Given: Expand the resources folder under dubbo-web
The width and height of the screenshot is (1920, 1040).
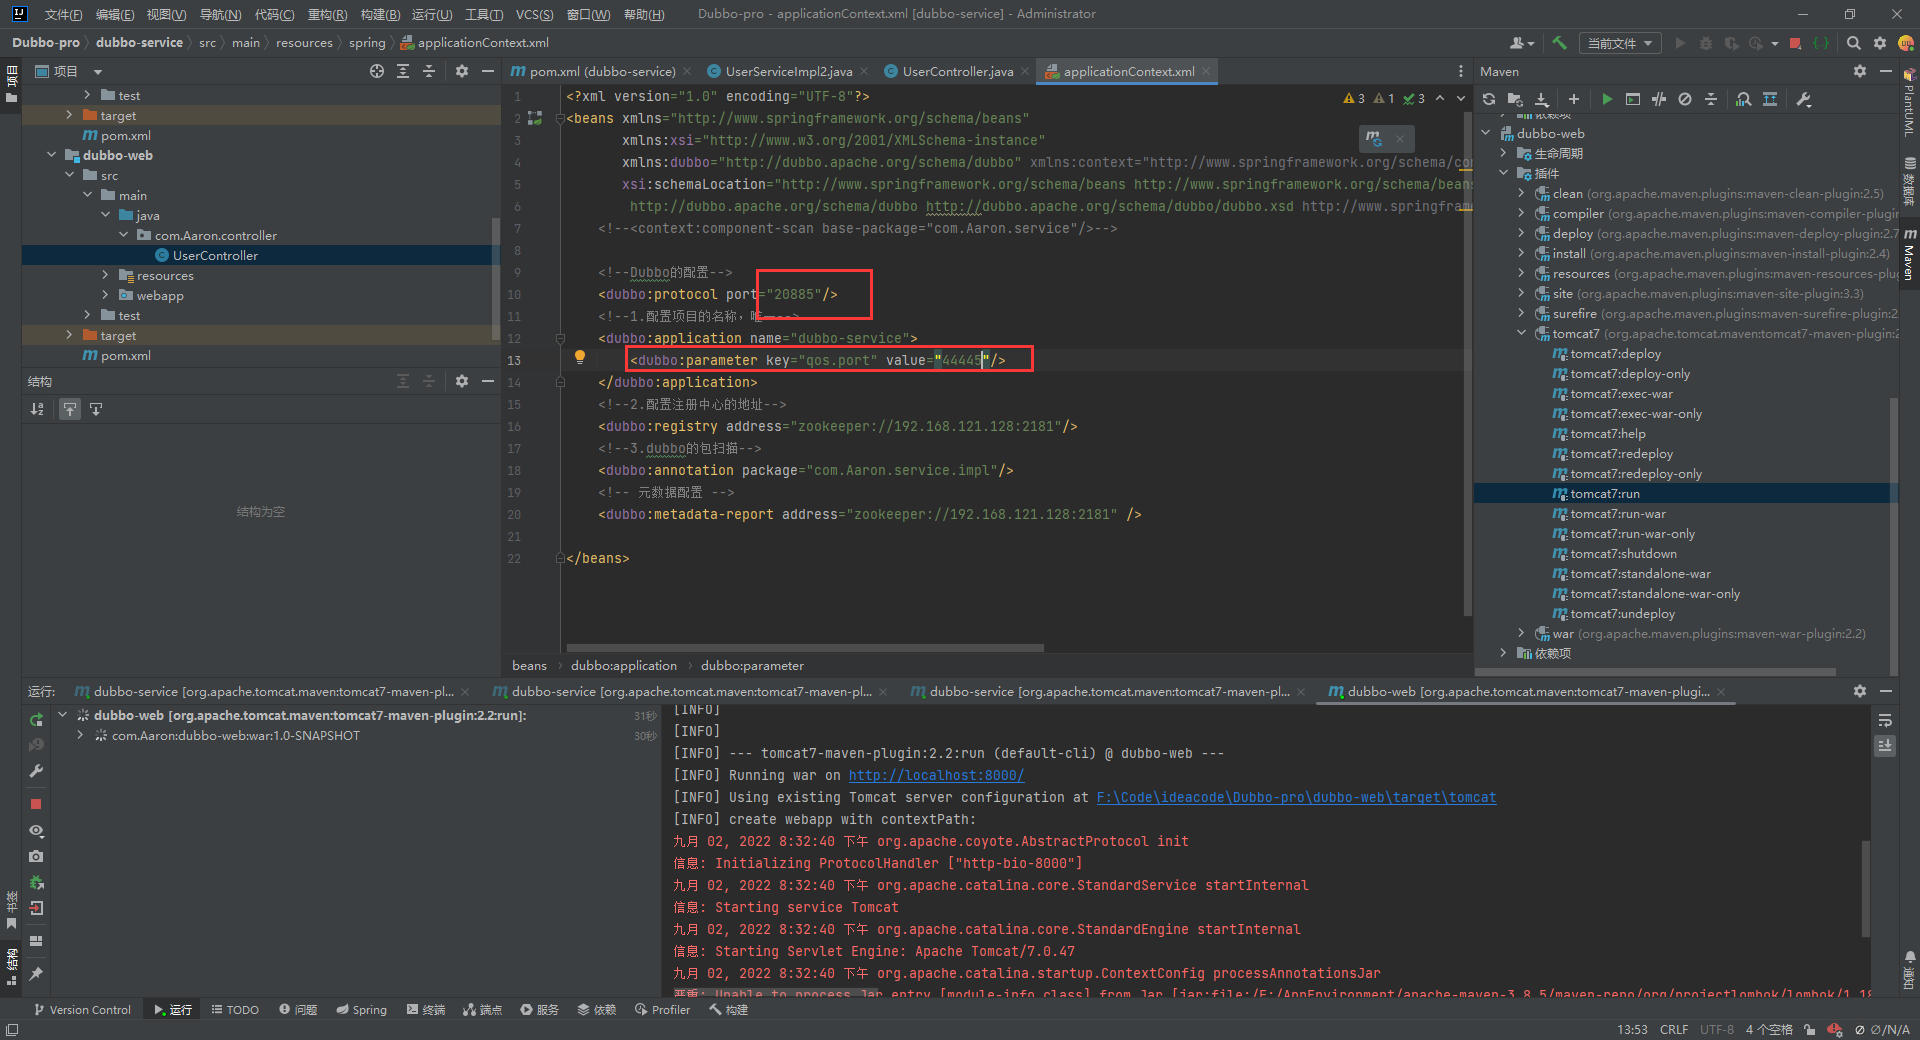Looking at the screenshot, I should coord(106,275).
